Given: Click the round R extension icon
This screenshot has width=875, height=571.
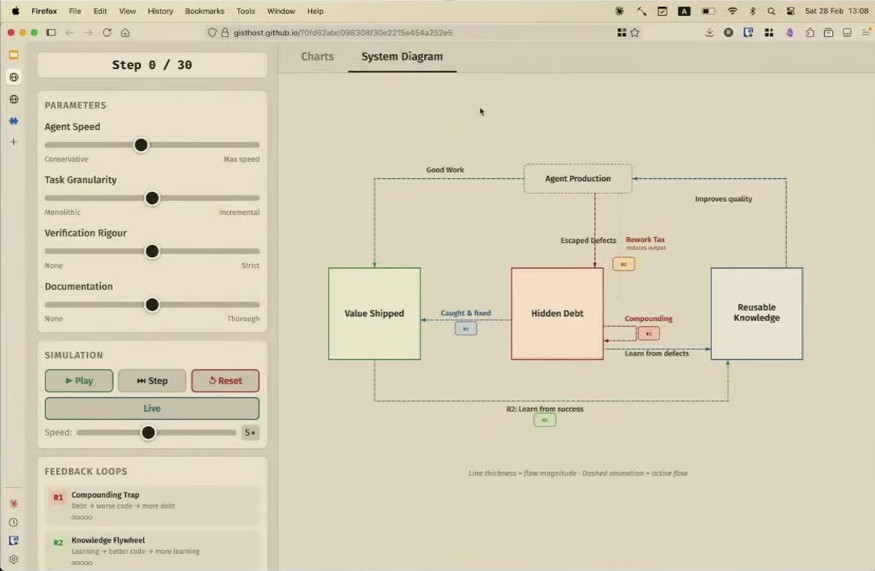Looking at the screenshot, I should pyautogui.click(x=728, y=32).
